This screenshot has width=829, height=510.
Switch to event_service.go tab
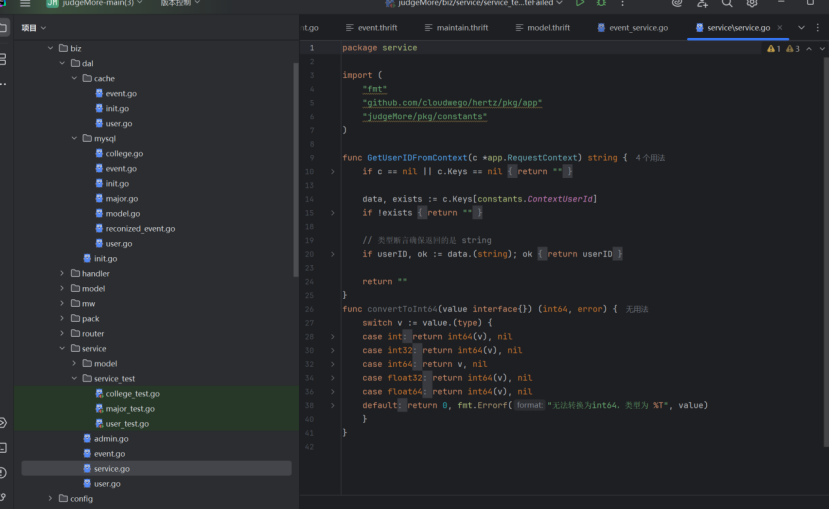click(x=633, y=27)
